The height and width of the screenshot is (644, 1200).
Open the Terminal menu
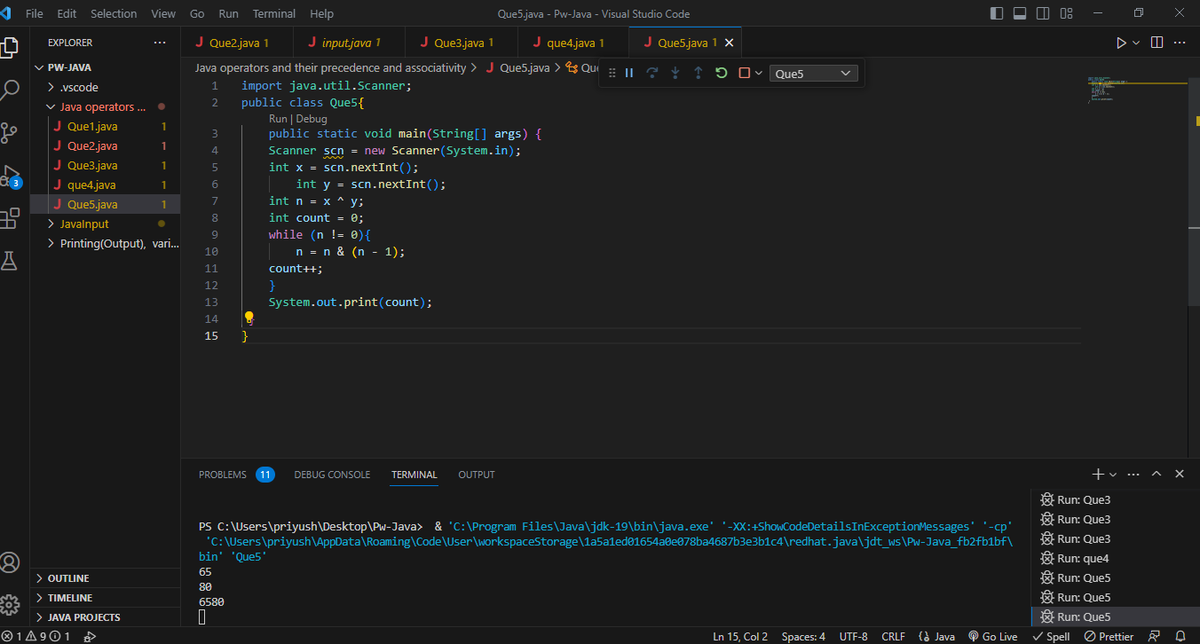(274, 14)
